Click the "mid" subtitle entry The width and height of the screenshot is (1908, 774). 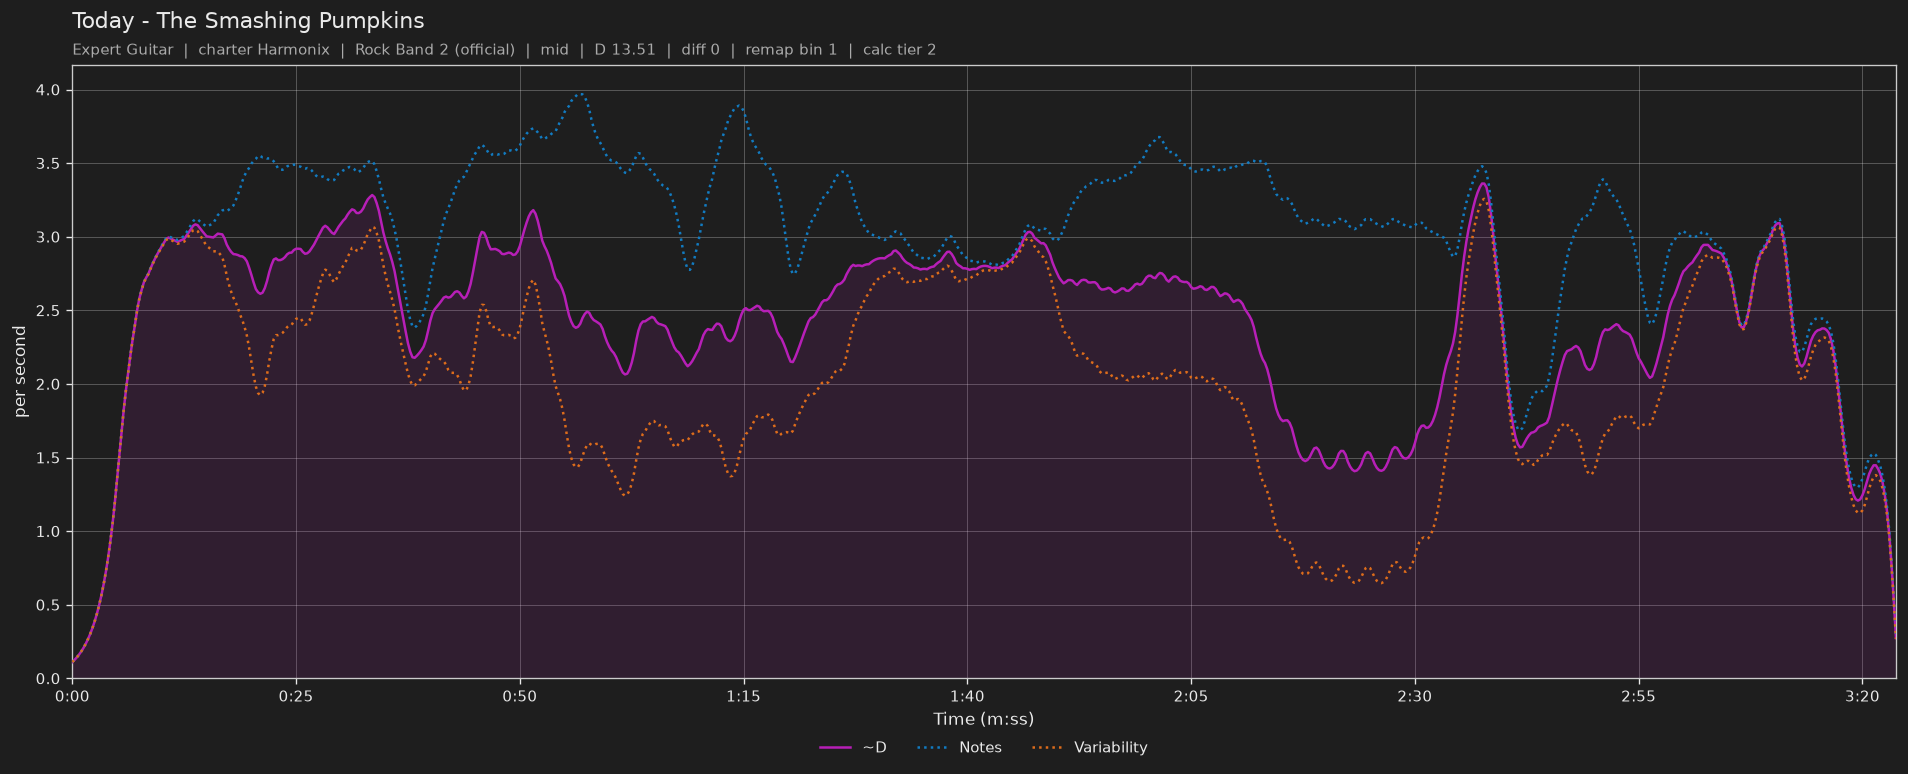555,50
